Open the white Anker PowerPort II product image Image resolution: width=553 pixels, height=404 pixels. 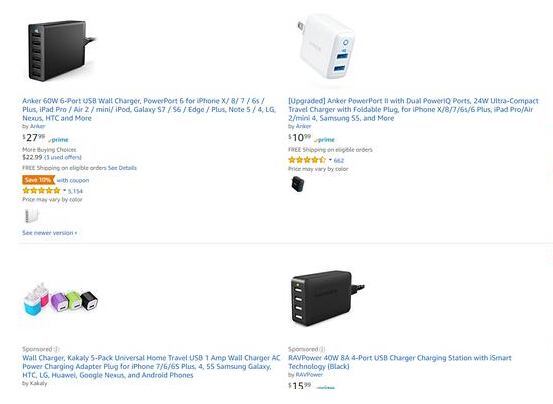(327, 47)
